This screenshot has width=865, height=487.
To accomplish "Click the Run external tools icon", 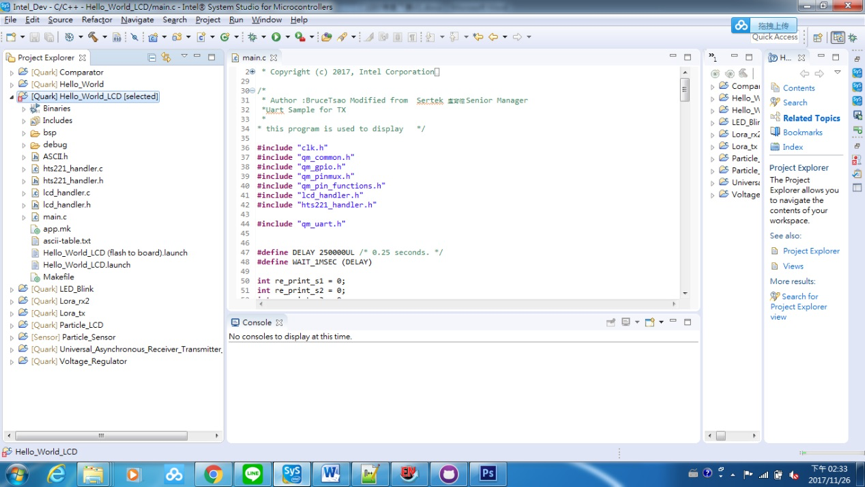I will pyautogui.click(x=300, y=37).
